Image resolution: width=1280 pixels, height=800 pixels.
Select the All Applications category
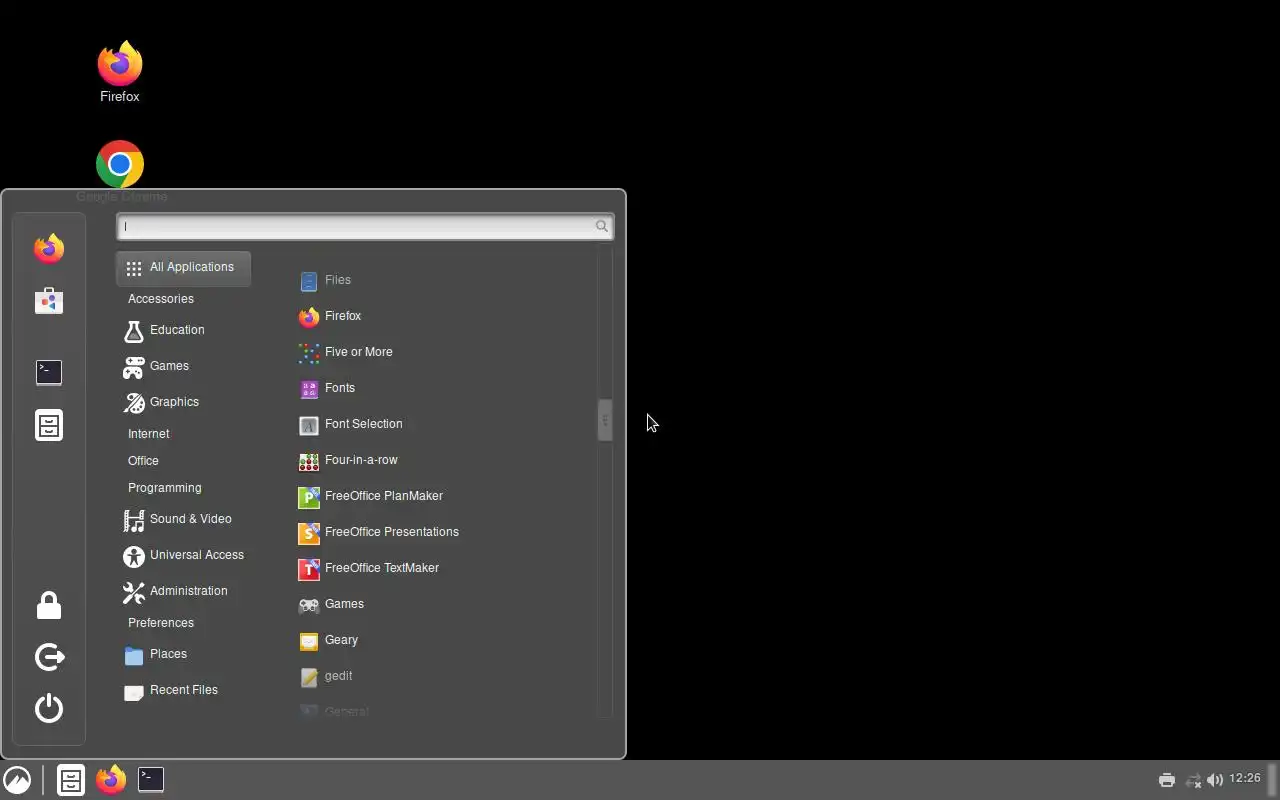183,268
